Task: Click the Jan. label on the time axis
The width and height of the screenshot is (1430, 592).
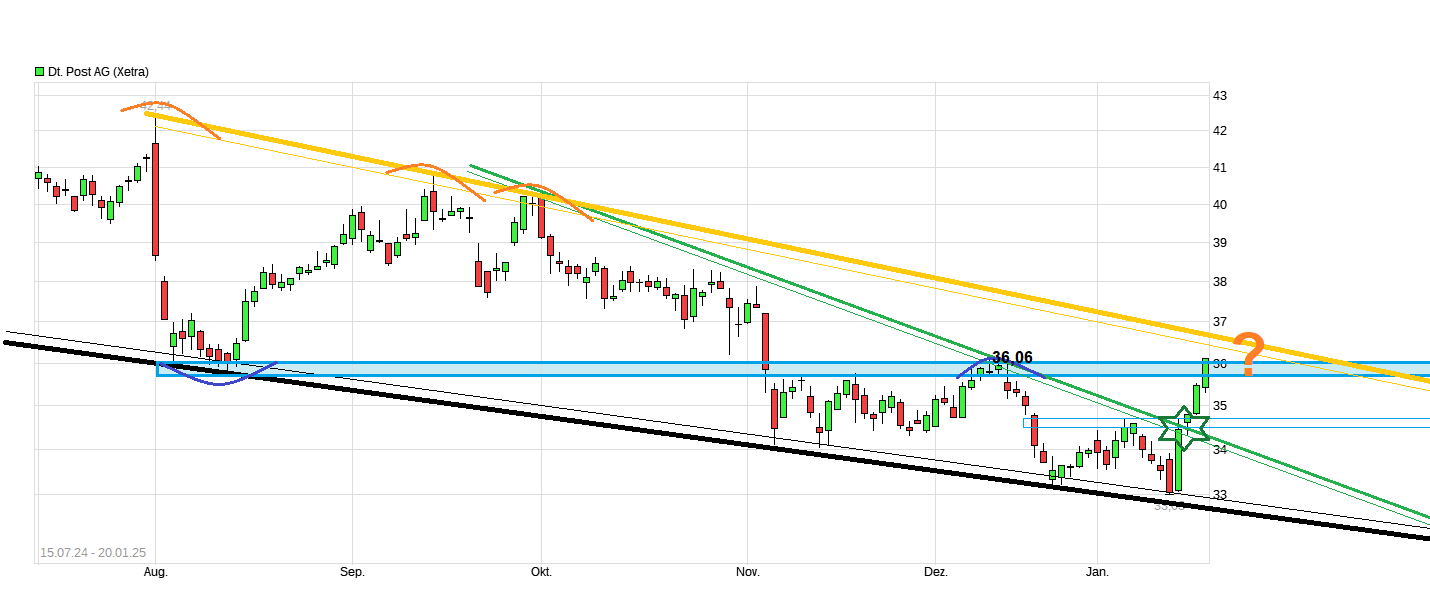Action: 1098,573
